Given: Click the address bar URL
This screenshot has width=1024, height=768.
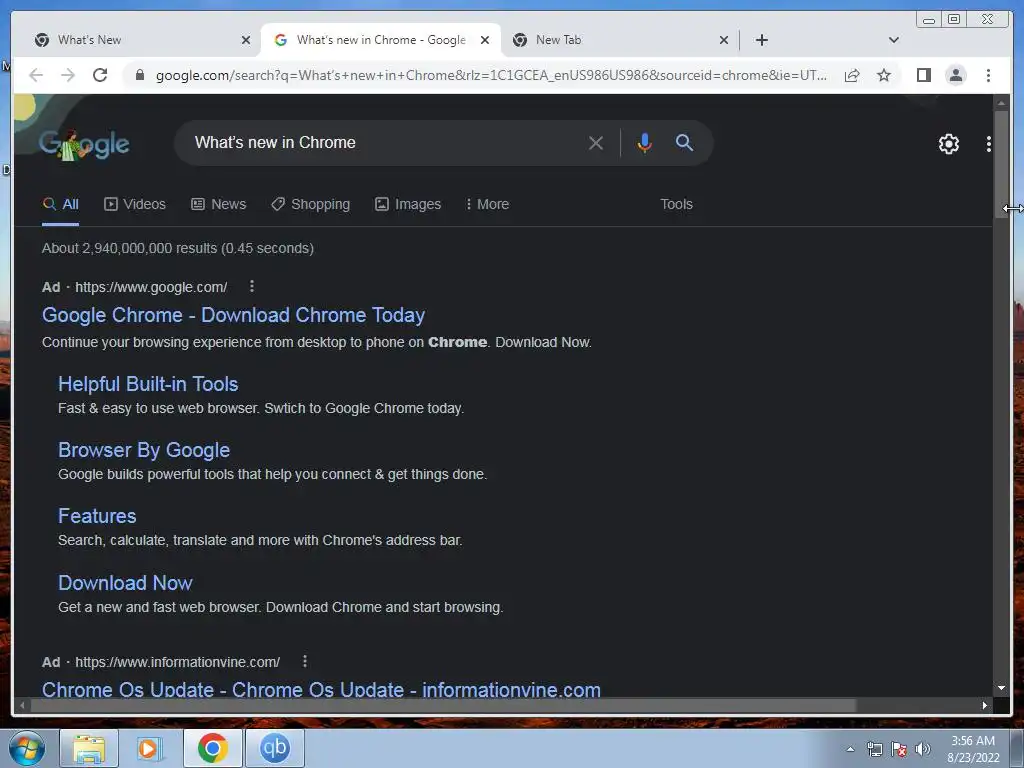Looking at the screenshot, I should pyautogui.click(x=491, y=75).
